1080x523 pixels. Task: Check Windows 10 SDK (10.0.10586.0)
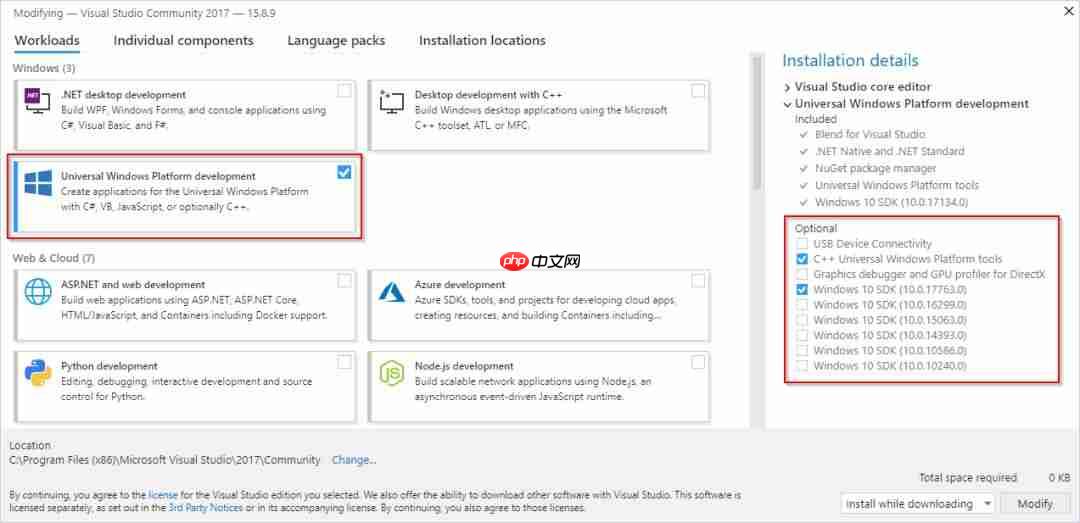[x=802, y=350]
